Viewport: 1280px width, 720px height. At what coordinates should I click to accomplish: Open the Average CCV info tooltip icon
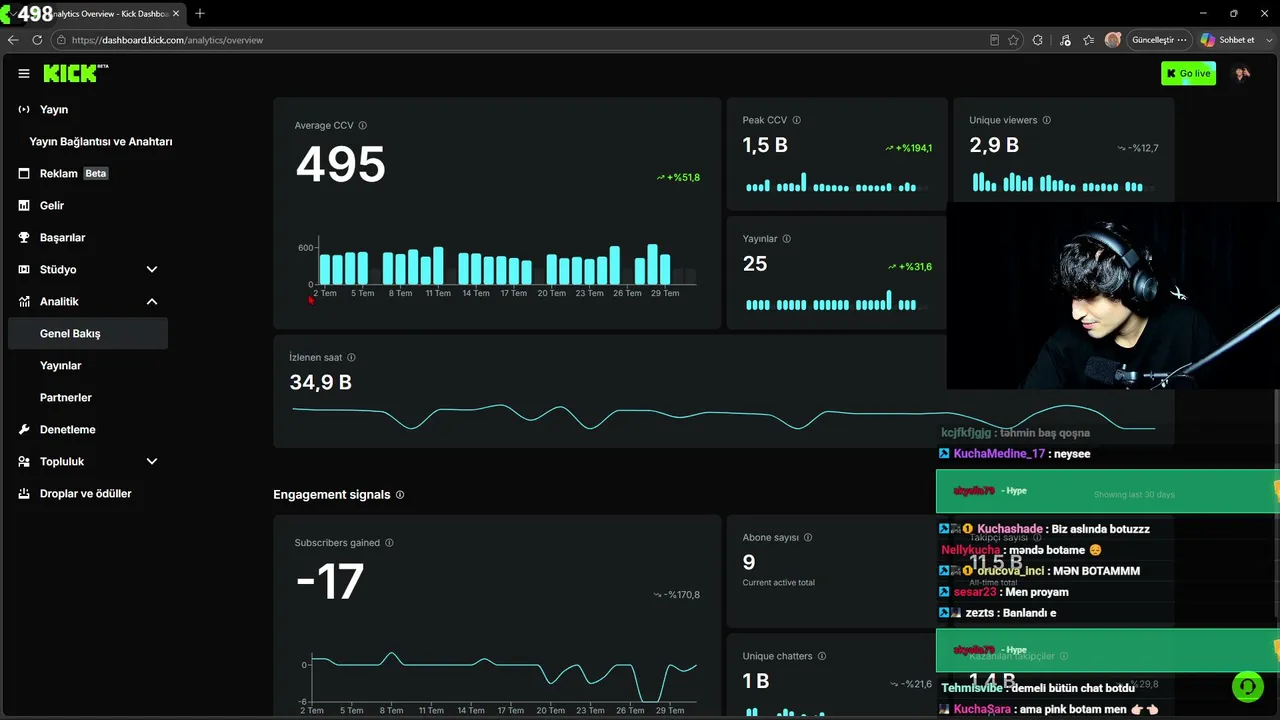(x=363, y=125)
